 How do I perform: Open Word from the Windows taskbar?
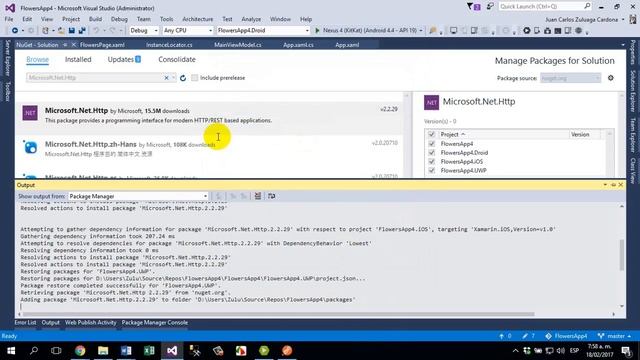(x=126, y=351)
